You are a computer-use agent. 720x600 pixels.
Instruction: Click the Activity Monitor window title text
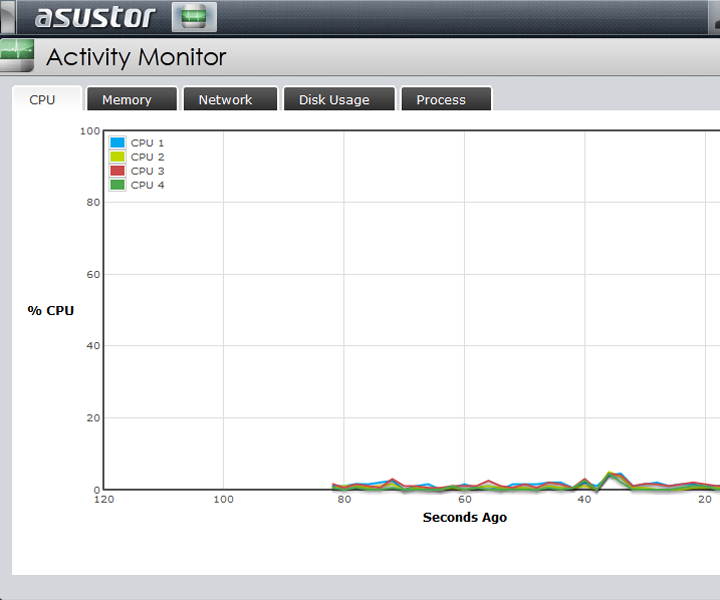click(136, 57)
